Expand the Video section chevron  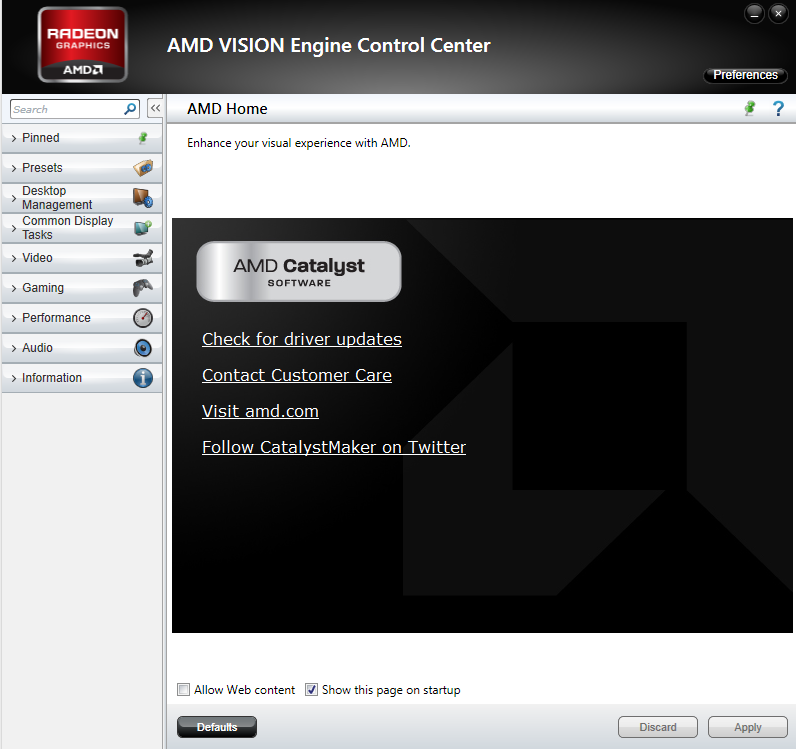[14, 258]
